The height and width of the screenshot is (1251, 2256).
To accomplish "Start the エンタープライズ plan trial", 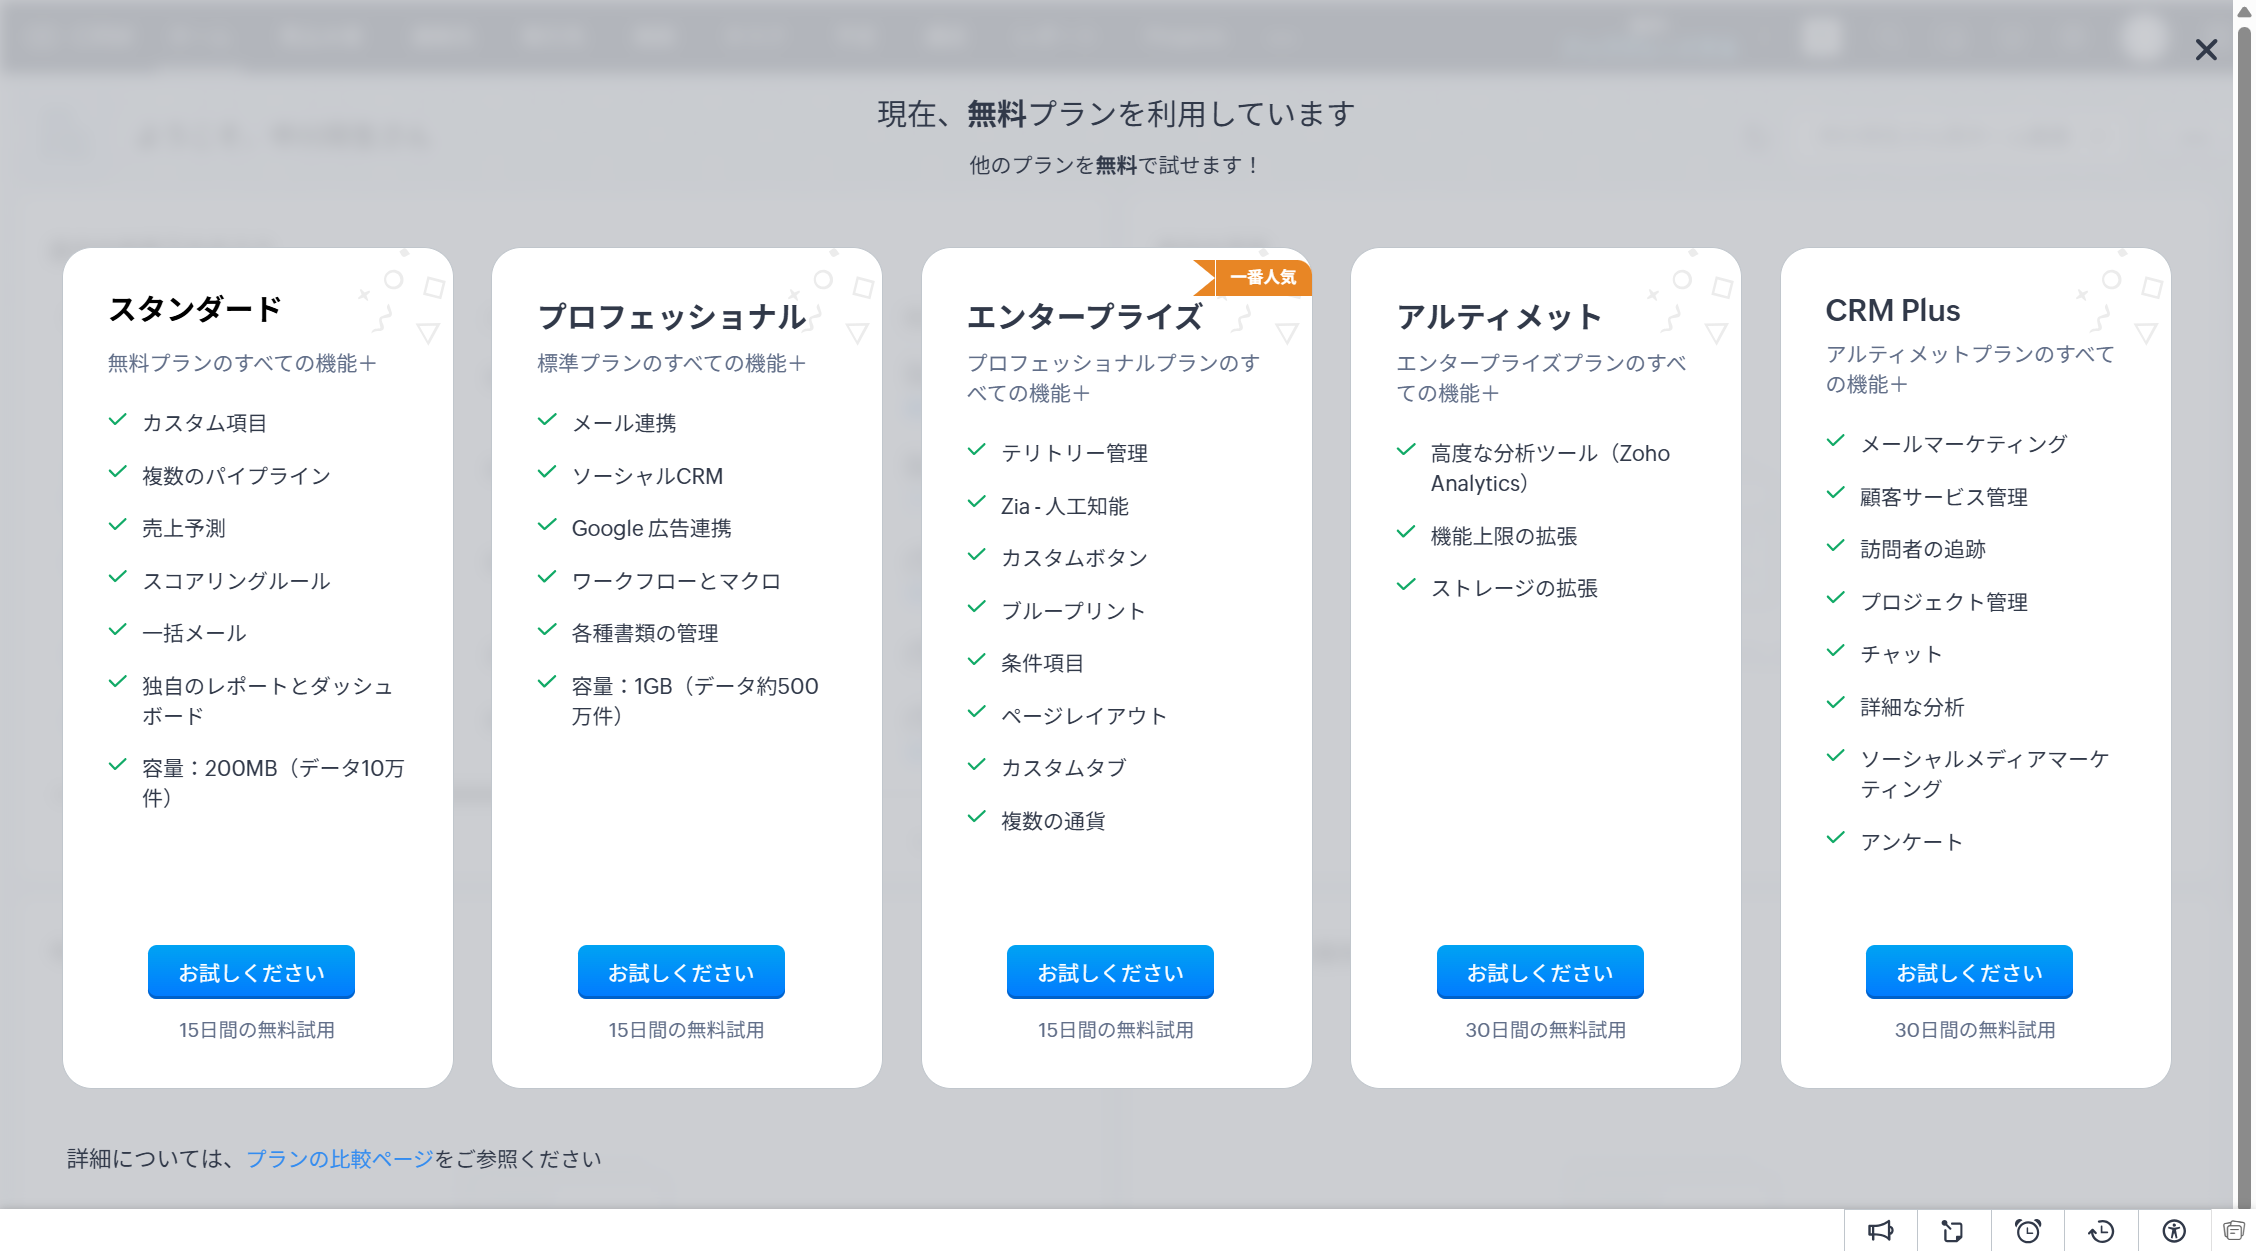I will (x=1110, y=972).
